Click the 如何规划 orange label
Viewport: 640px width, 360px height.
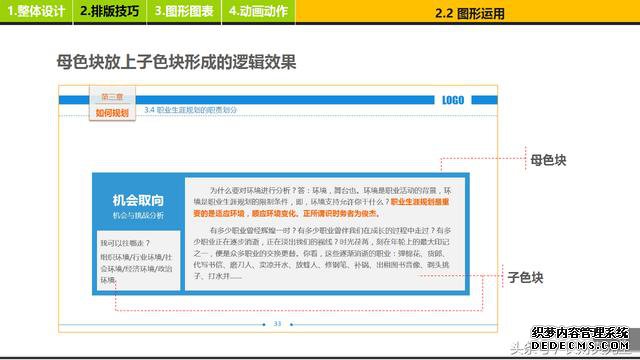(x=112, y=113)
